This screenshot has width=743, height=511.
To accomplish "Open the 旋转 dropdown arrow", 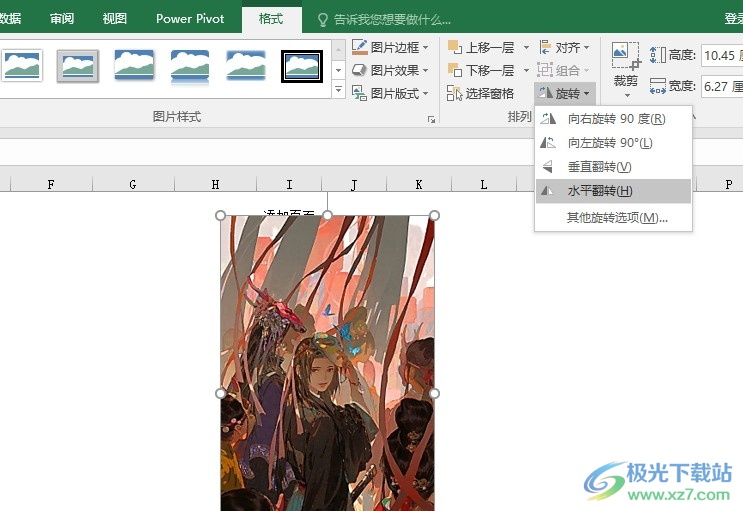I will (x=587, y=93).
